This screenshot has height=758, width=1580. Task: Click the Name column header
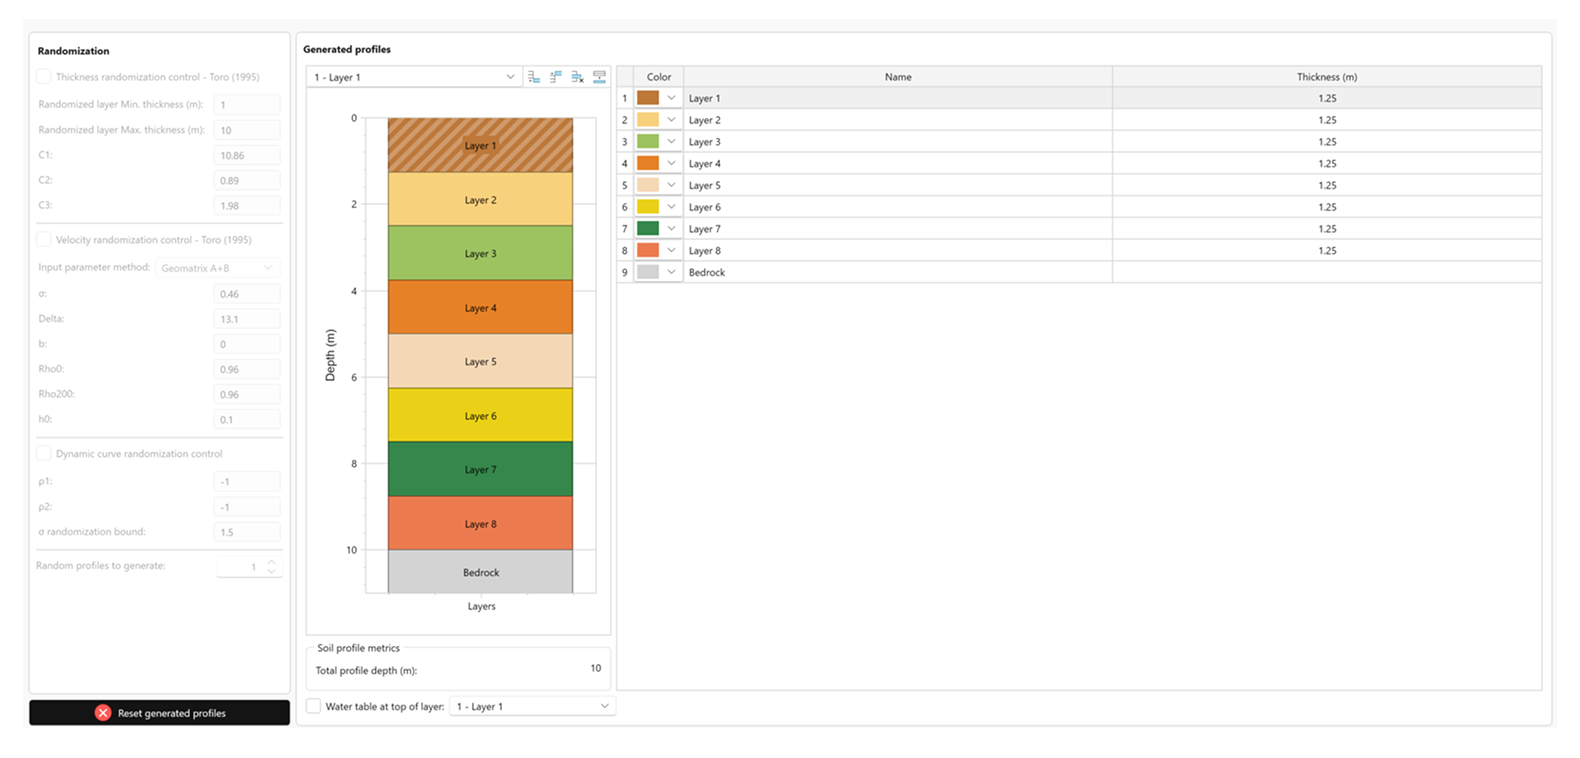(897, 77)
